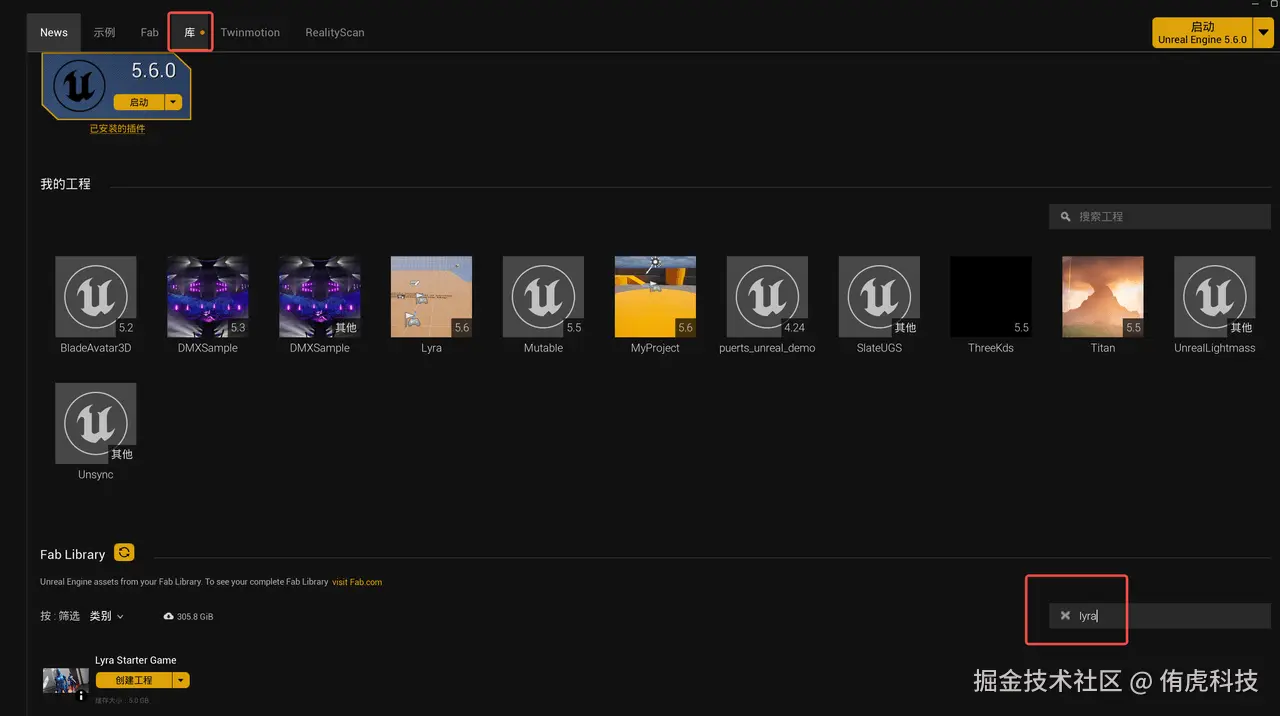
Task: Click the UnrealLightmass name label
Action: 1215,348
